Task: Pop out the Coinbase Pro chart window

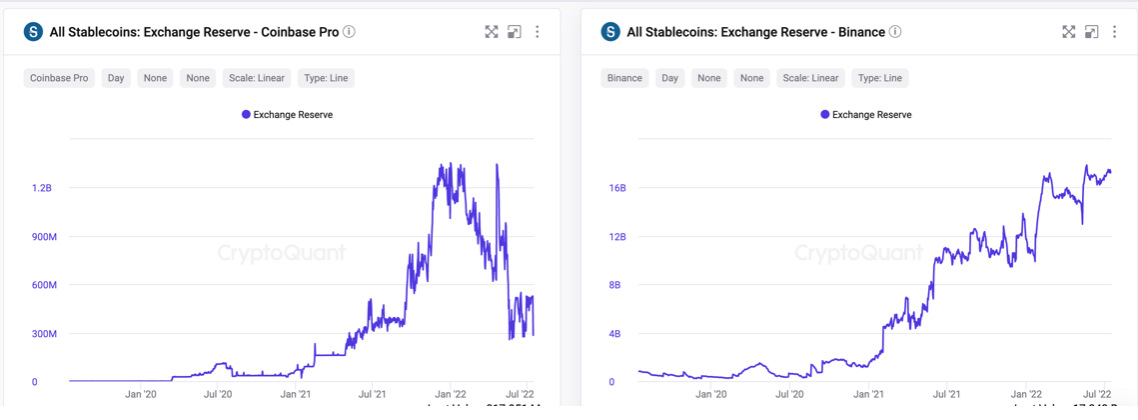Action: 514,31
